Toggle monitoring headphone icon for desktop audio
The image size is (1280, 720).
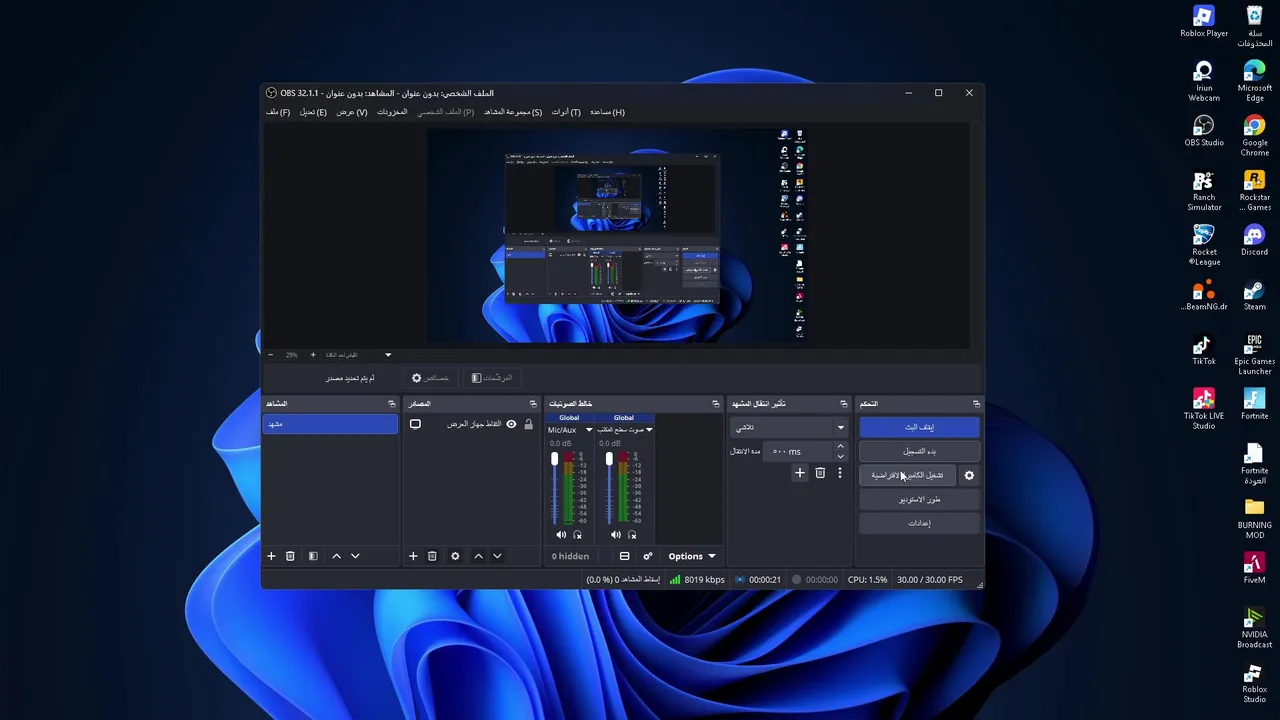632,535
